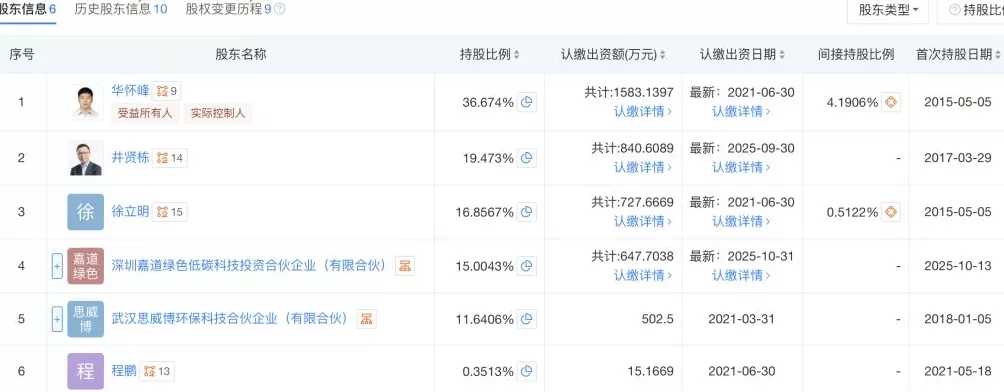Click the 思威博 avatar tile
Image resolution: width=1004 pixels, height=392 pixels.
(85, 319)
